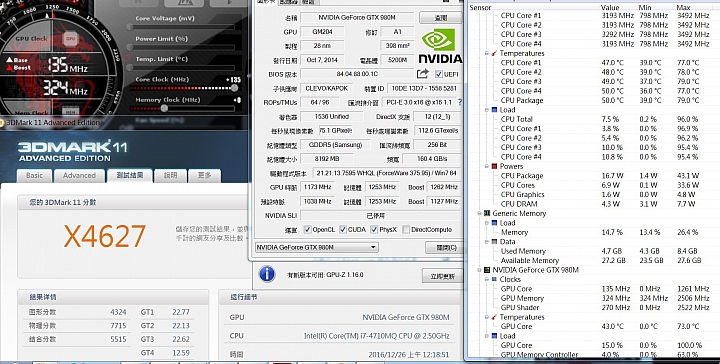Click the Core Voltage (mV) slider in Afterburner
The width and height of the screenshot is (720, 364).
[x=183, y=27]
